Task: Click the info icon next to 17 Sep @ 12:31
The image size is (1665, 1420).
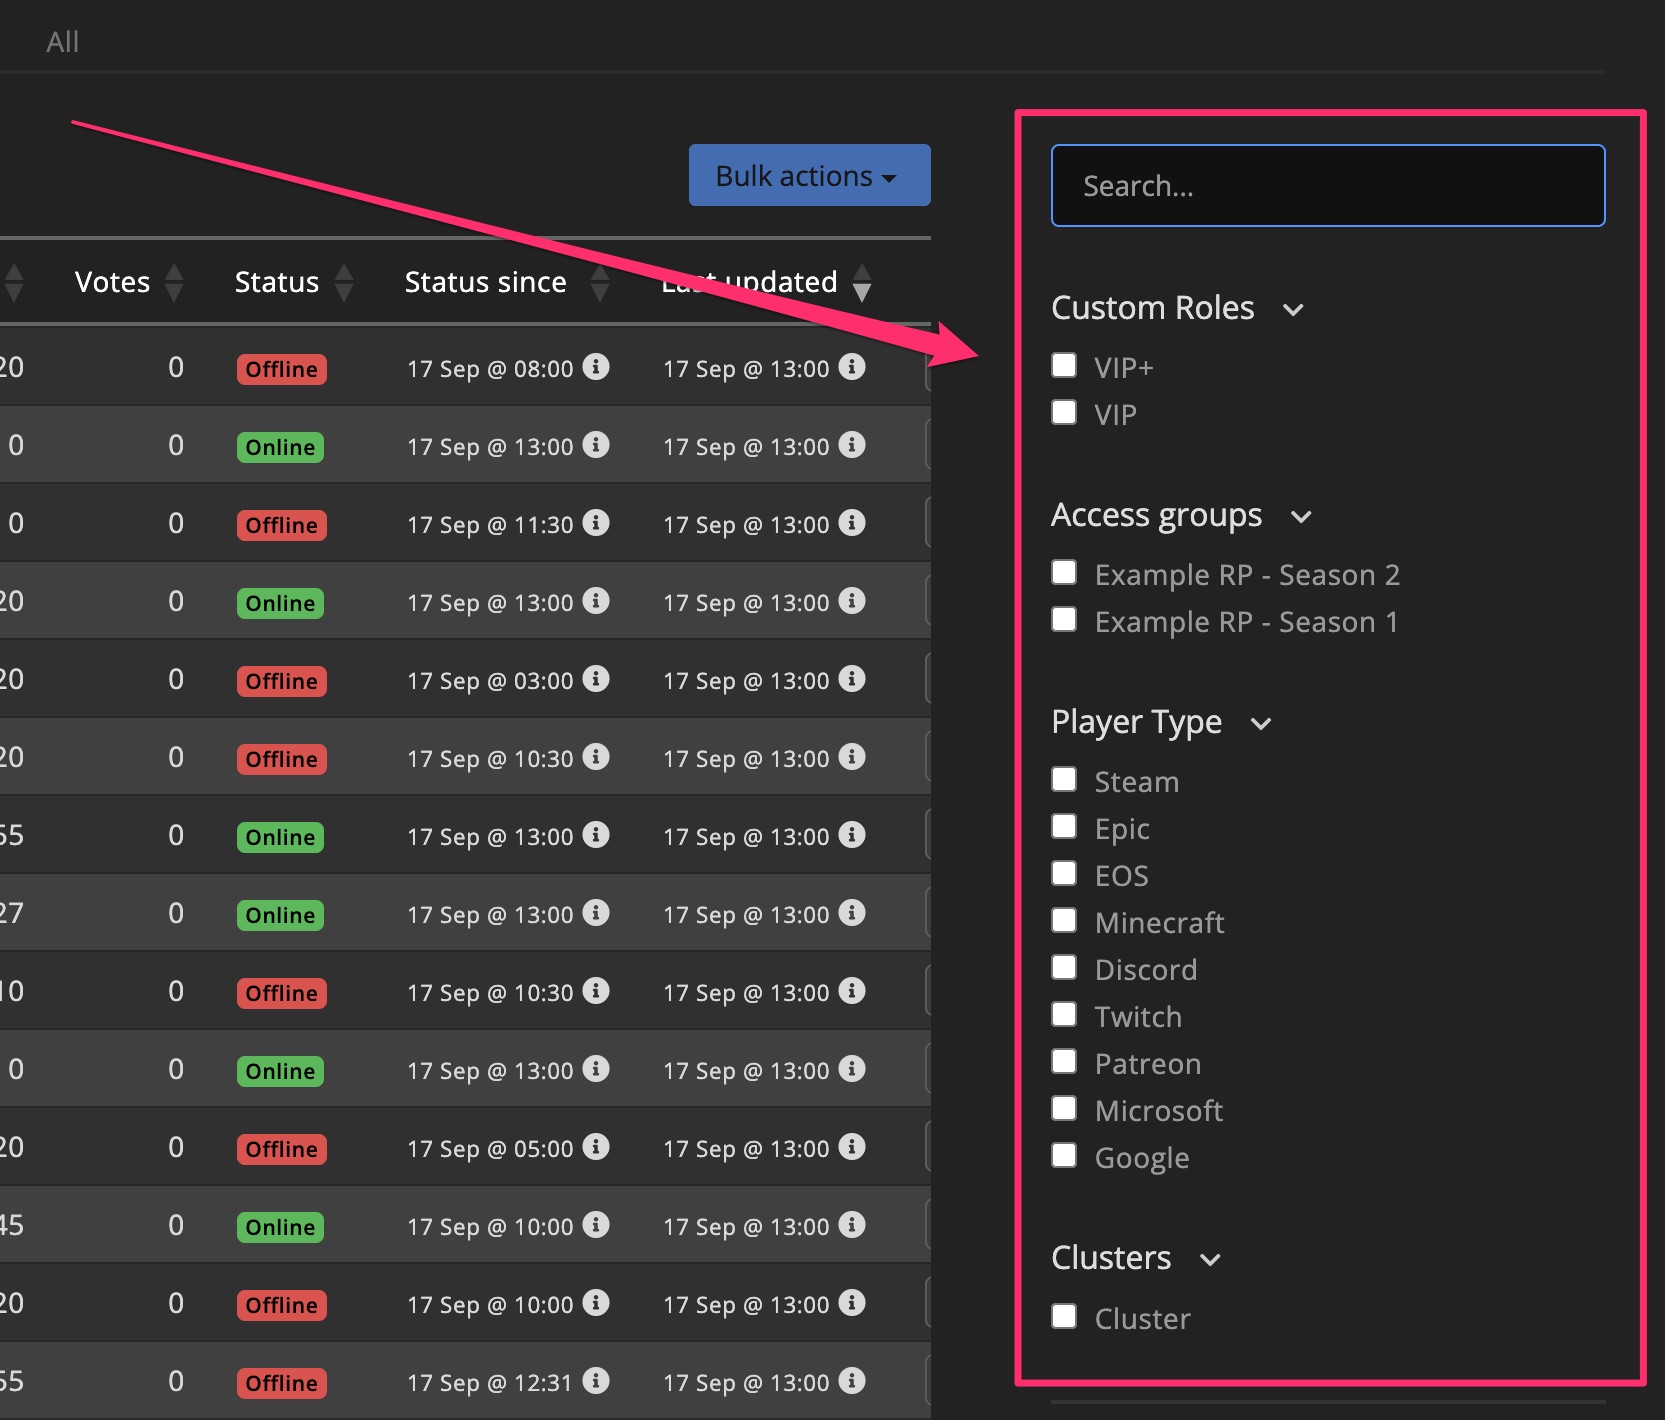Action: point(598,1382)
